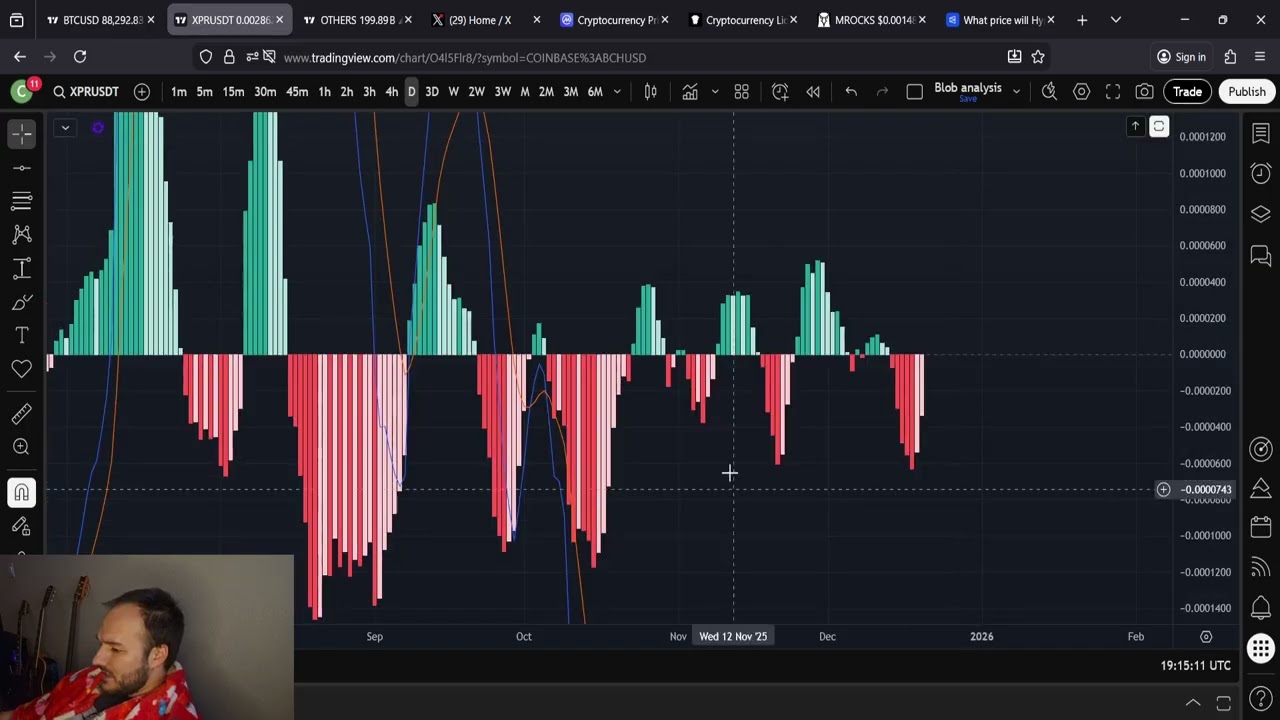
Task: Open the Blob analysis layout dropdown arrow
Action: [1016, 92]
